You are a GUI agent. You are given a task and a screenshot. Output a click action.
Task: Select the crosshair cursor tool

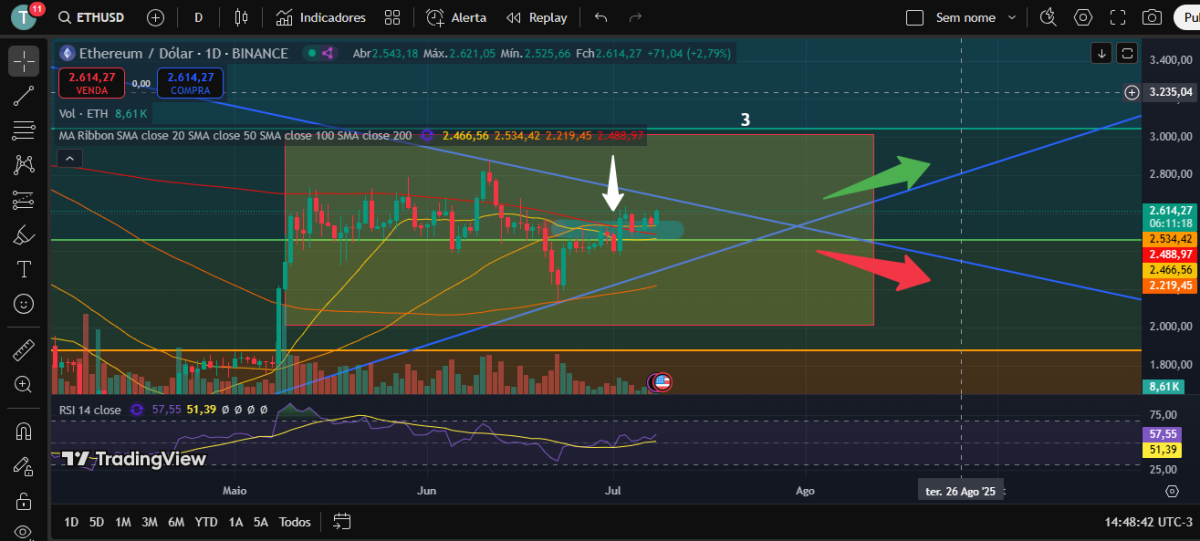(24, 61)
